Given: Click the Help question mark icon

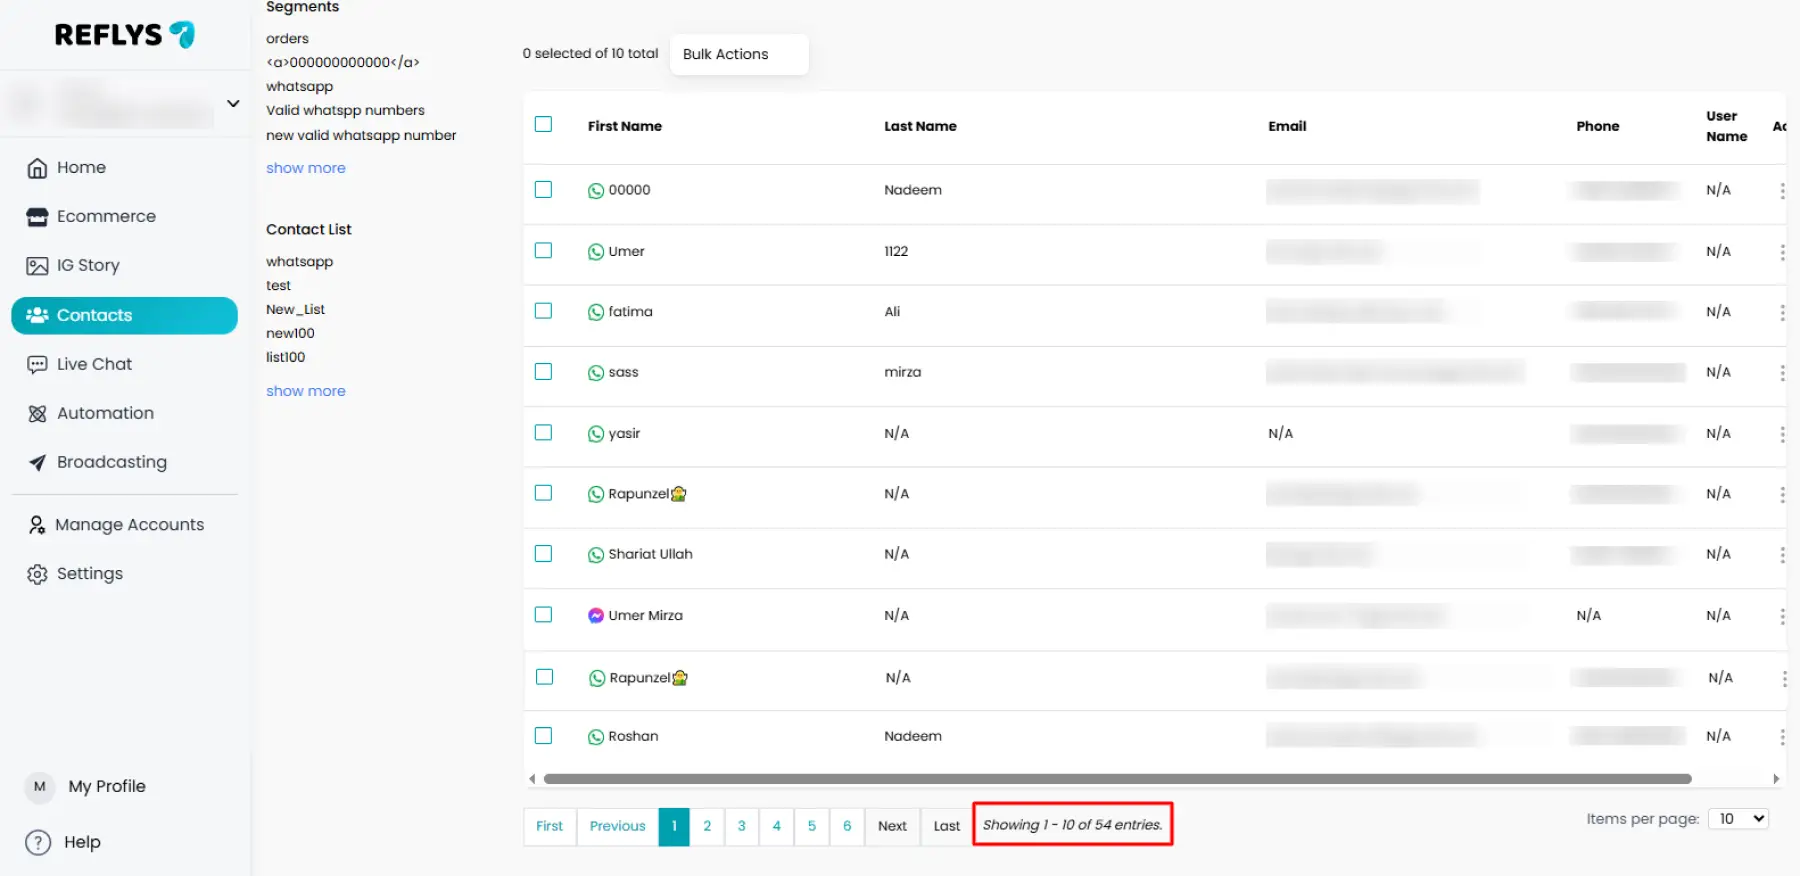Looking at the screenshot, I should point(38,843).
